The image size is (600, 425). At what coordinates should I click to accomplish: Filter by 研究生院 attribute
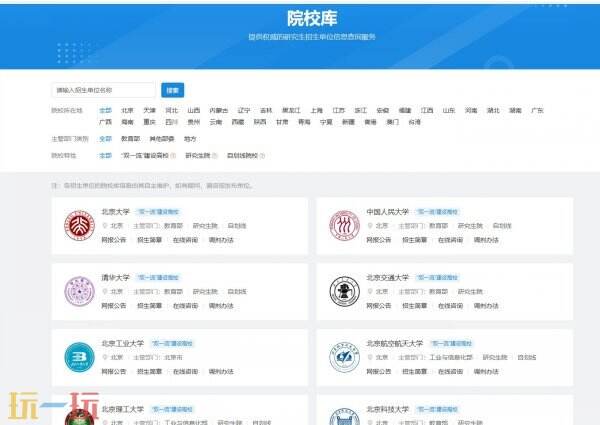point(198,156)
